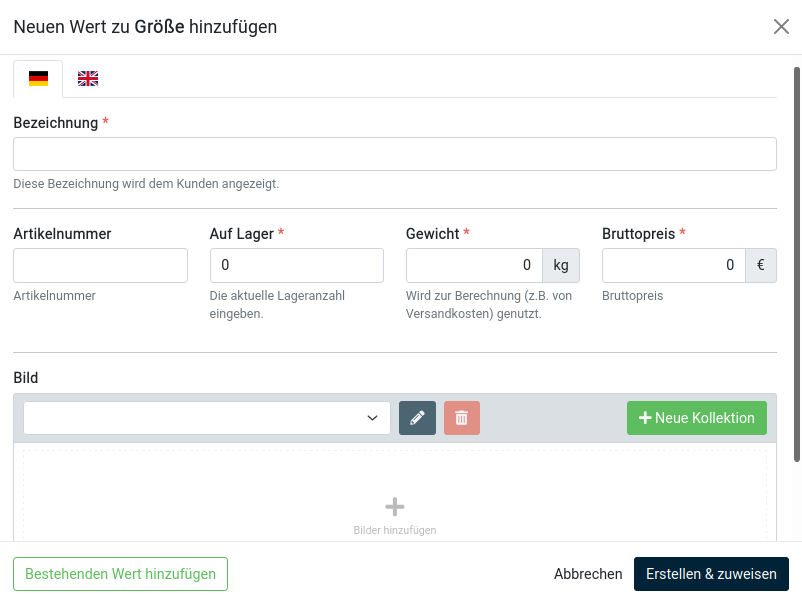Click the Abbrechen link
The height and width of the screenshot is (604, 802).
(588, 574)
